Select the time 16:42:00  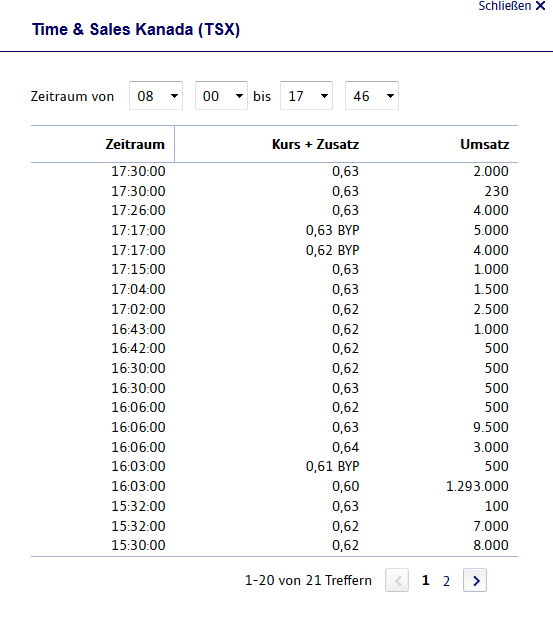coord(138,348)
